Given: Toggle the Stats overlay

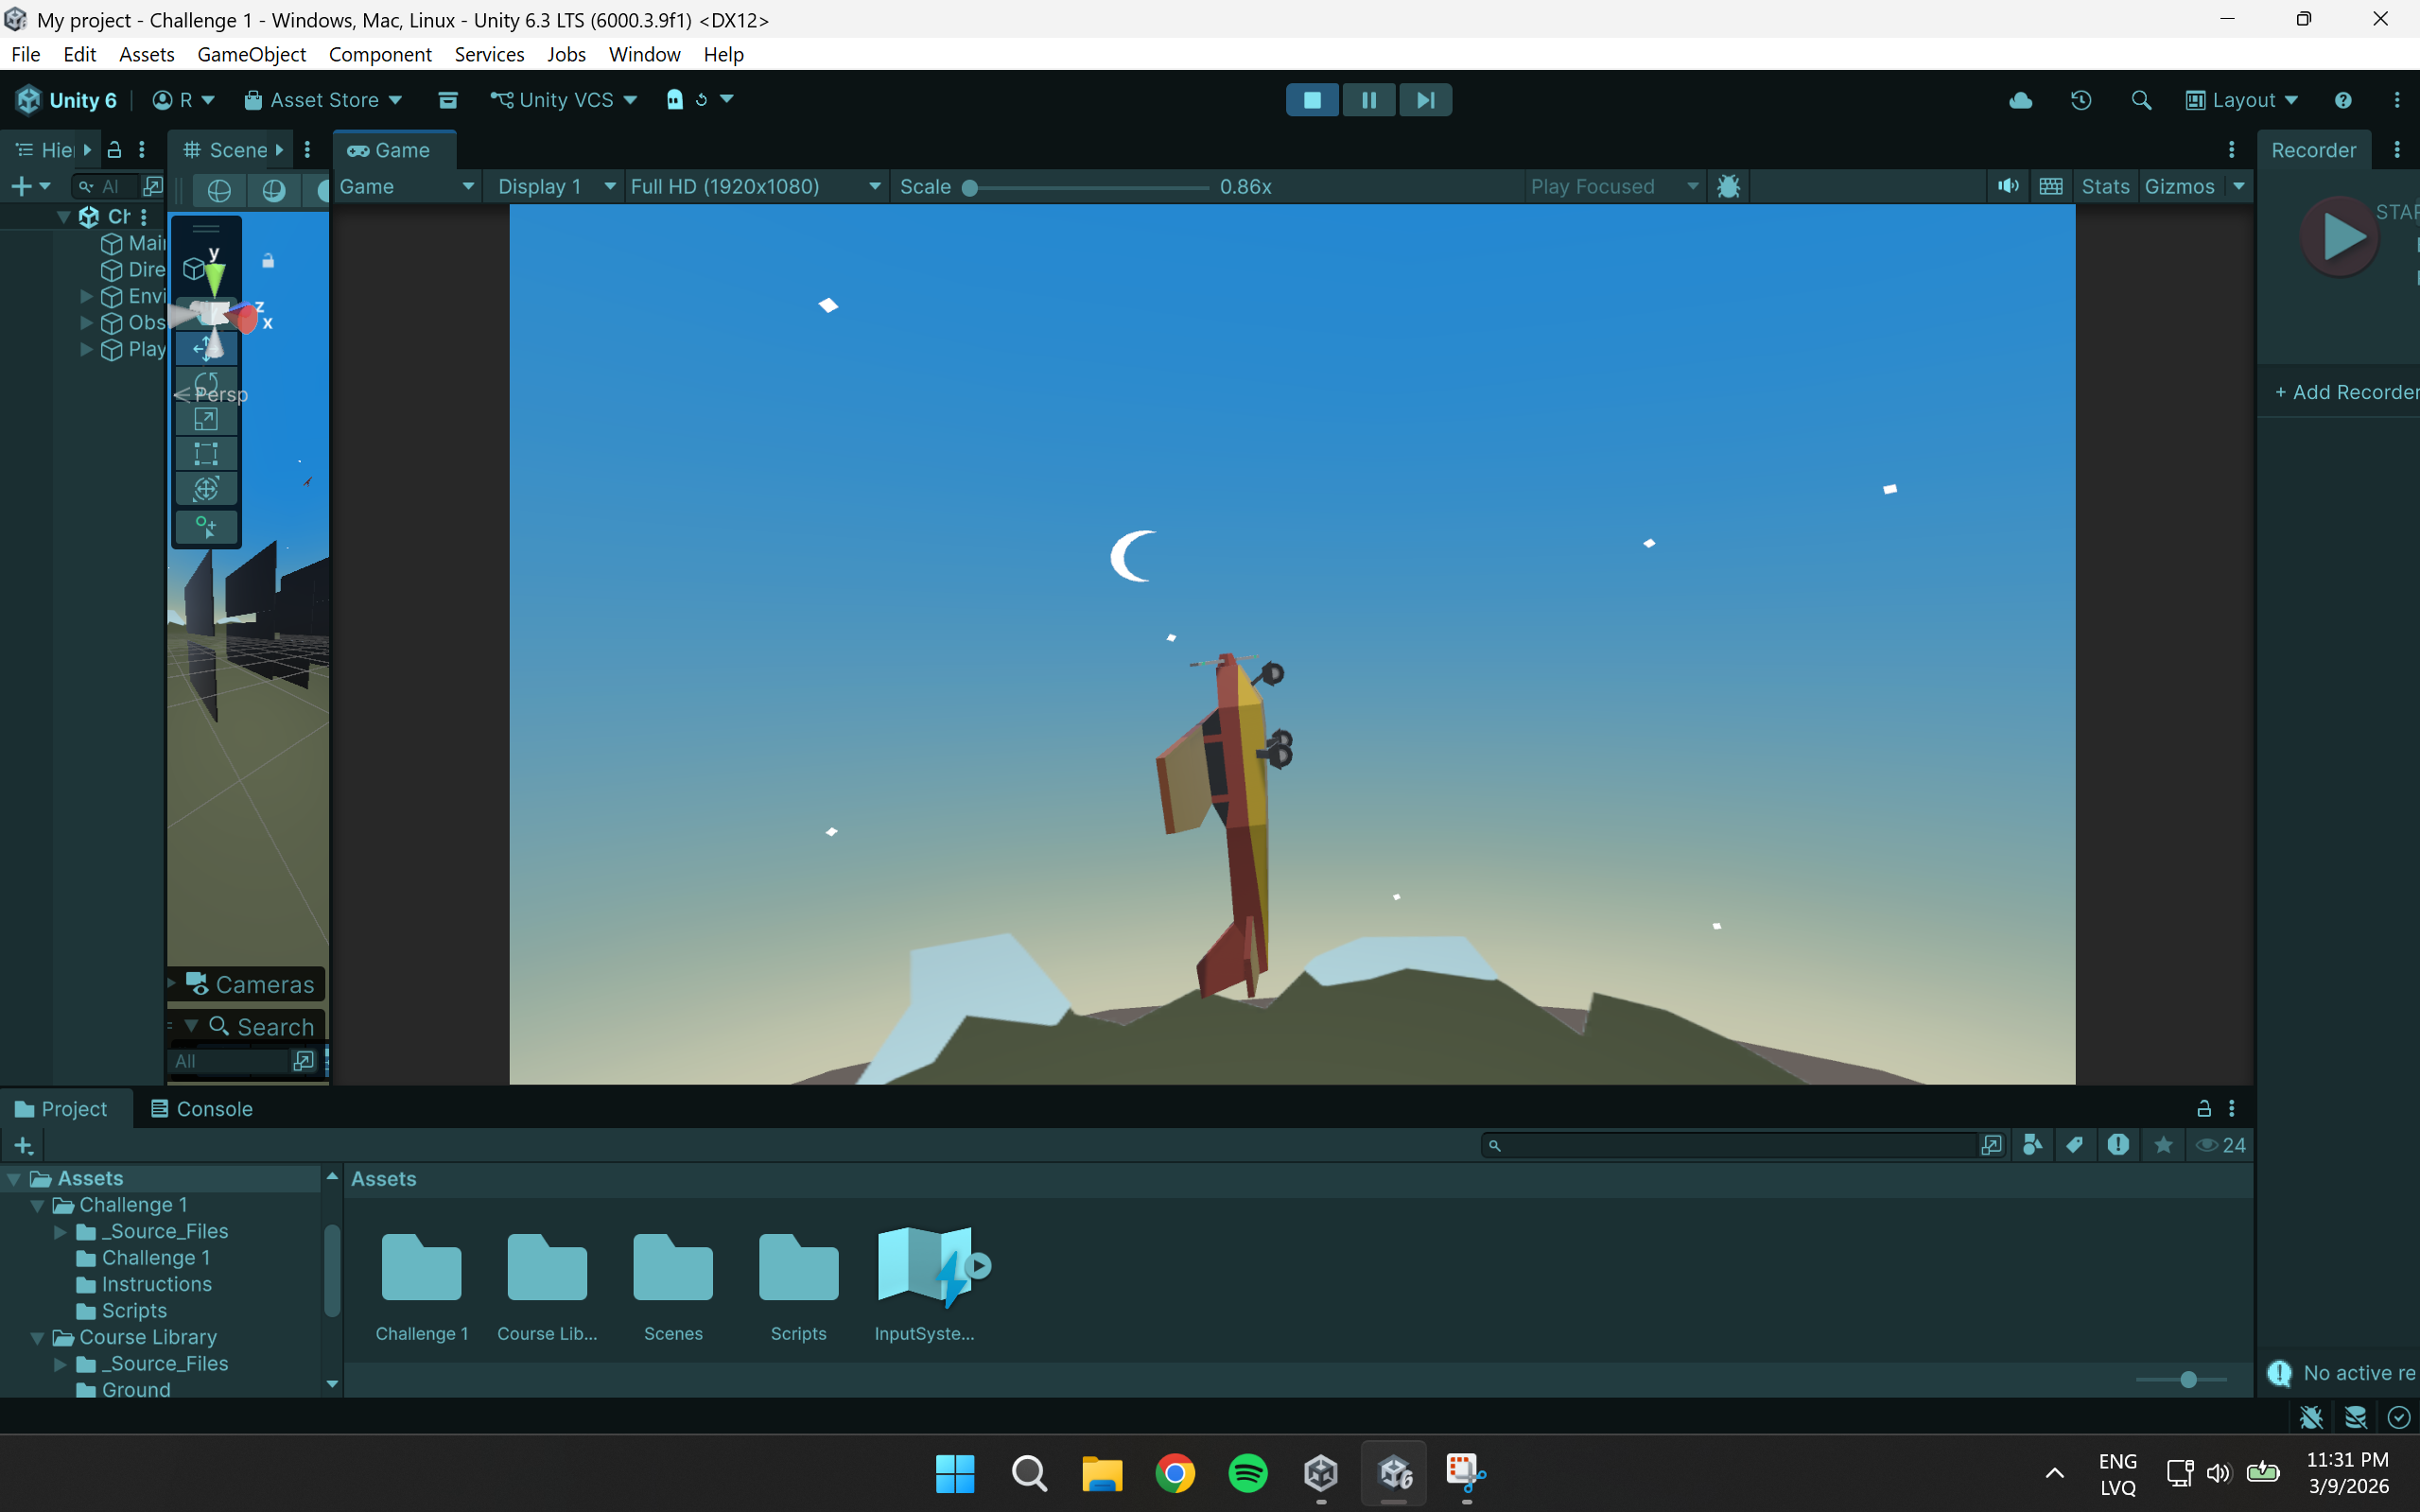Looking at the screenshot, I should click(2105, 187).
